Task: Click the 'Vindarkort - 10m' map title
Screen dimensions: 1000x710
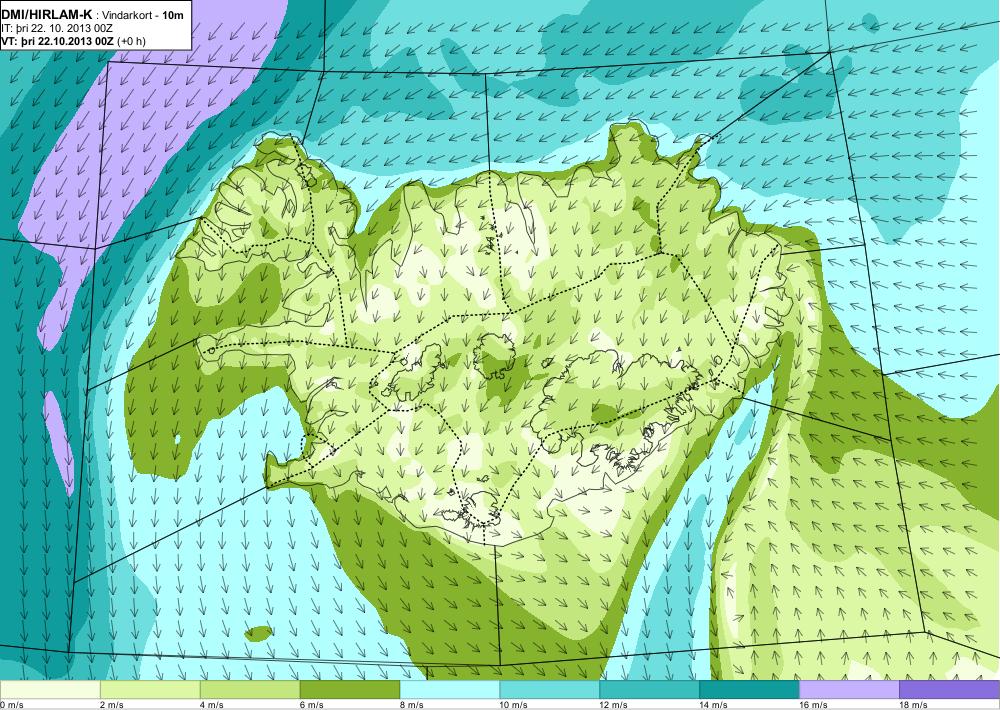Action: 142,14
